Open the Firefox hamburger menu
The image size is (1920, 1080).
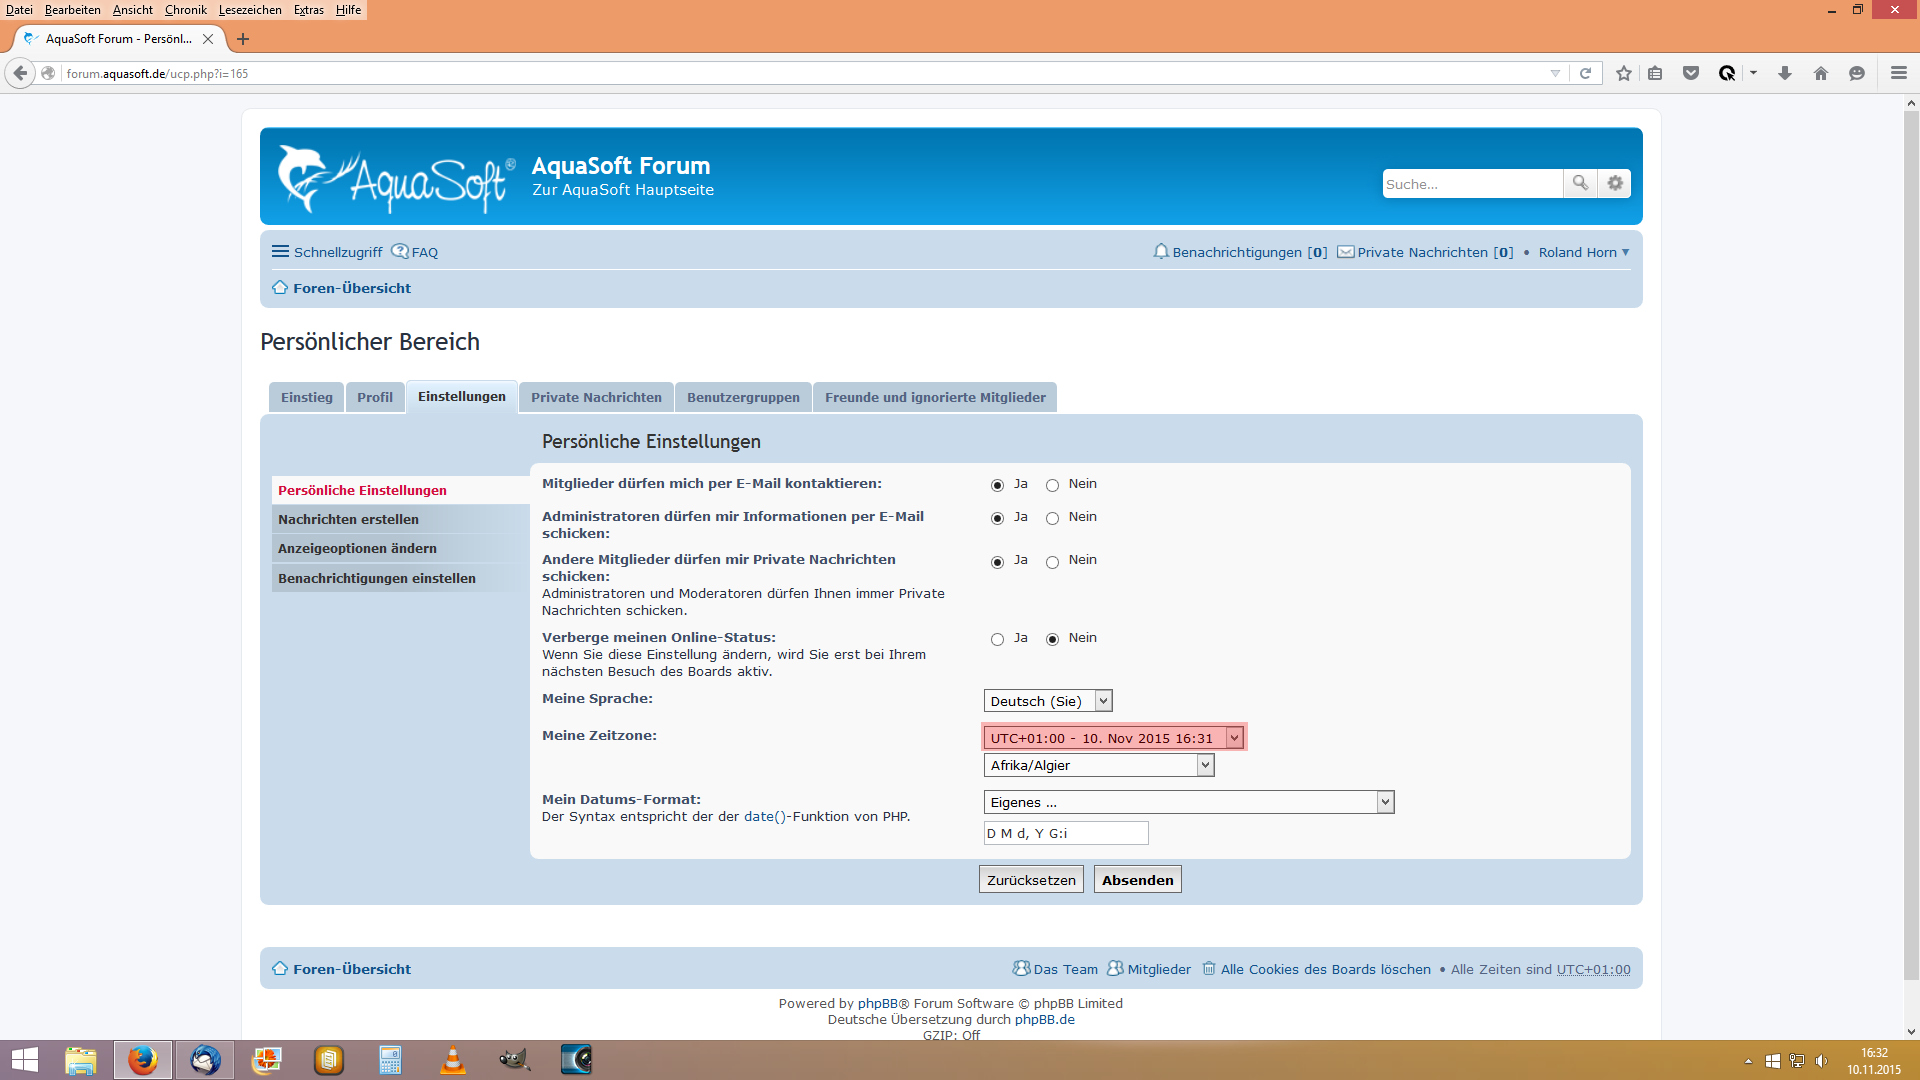pyautogui.click(x=1899, y=73)
